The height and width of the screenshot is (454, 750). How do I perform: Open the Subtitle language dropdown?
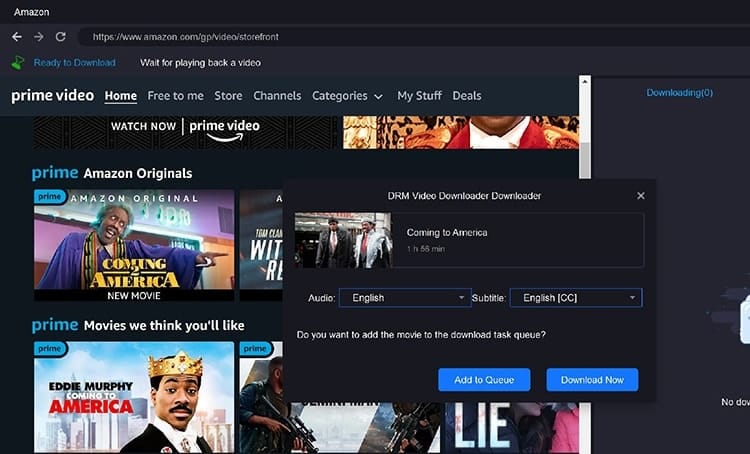[576, 298]
